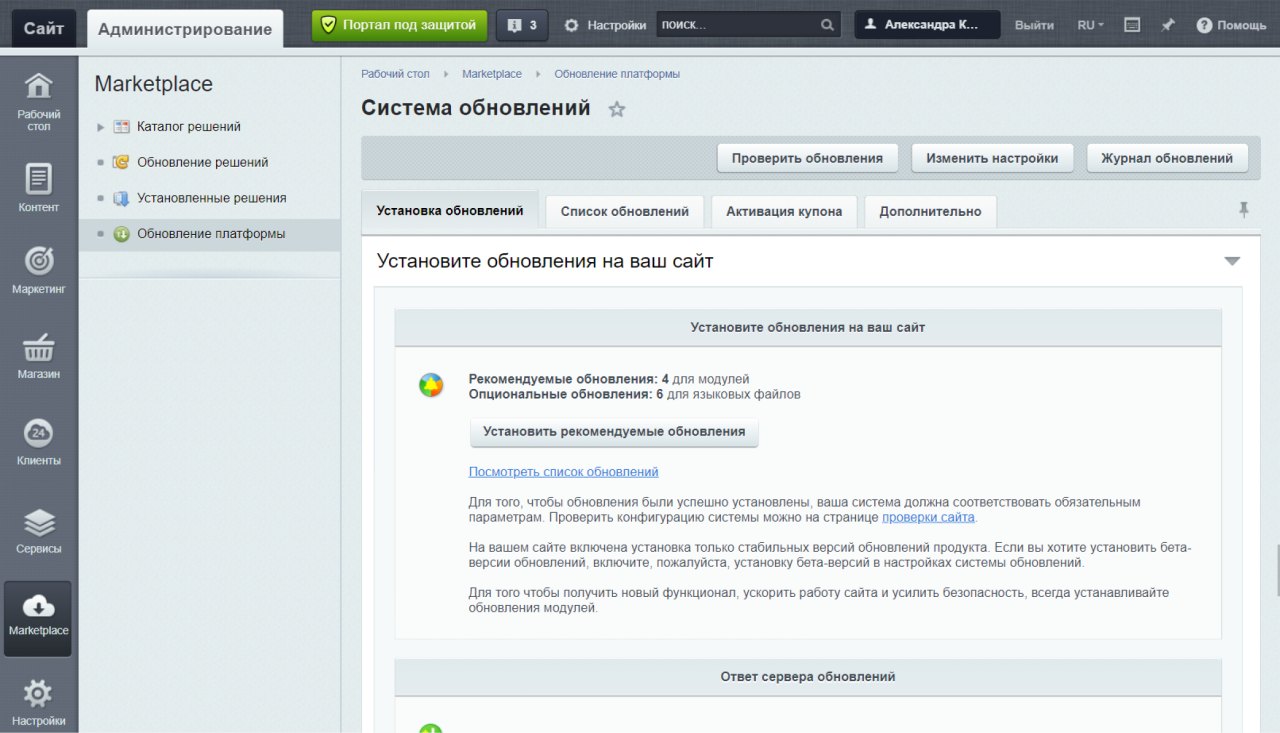Viewport: 1280px width, 733px height.
Task: Collapse the Установите обновления section arrow
Action: pos(1232,261)
